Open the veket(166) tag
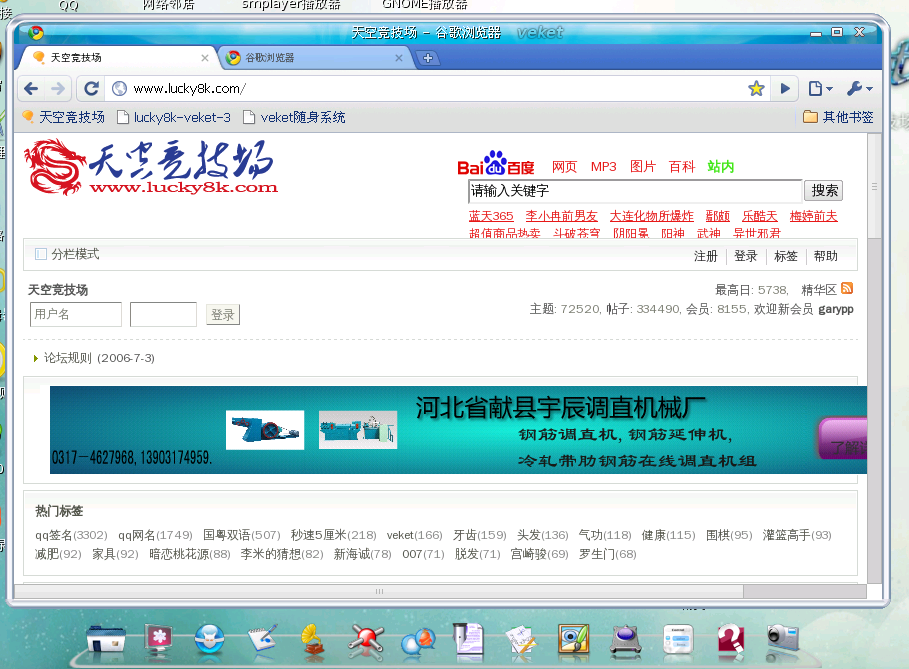909x669 pixels. click(414, 535)
